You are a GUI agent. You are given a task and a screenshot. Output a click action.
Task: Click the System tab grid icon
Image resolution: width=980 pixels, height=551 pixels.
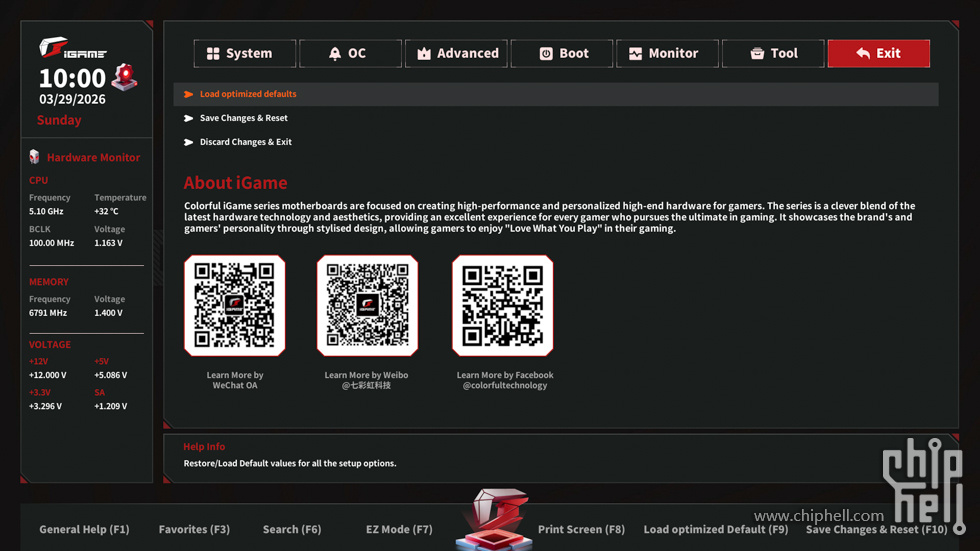(x=213, y=54)
